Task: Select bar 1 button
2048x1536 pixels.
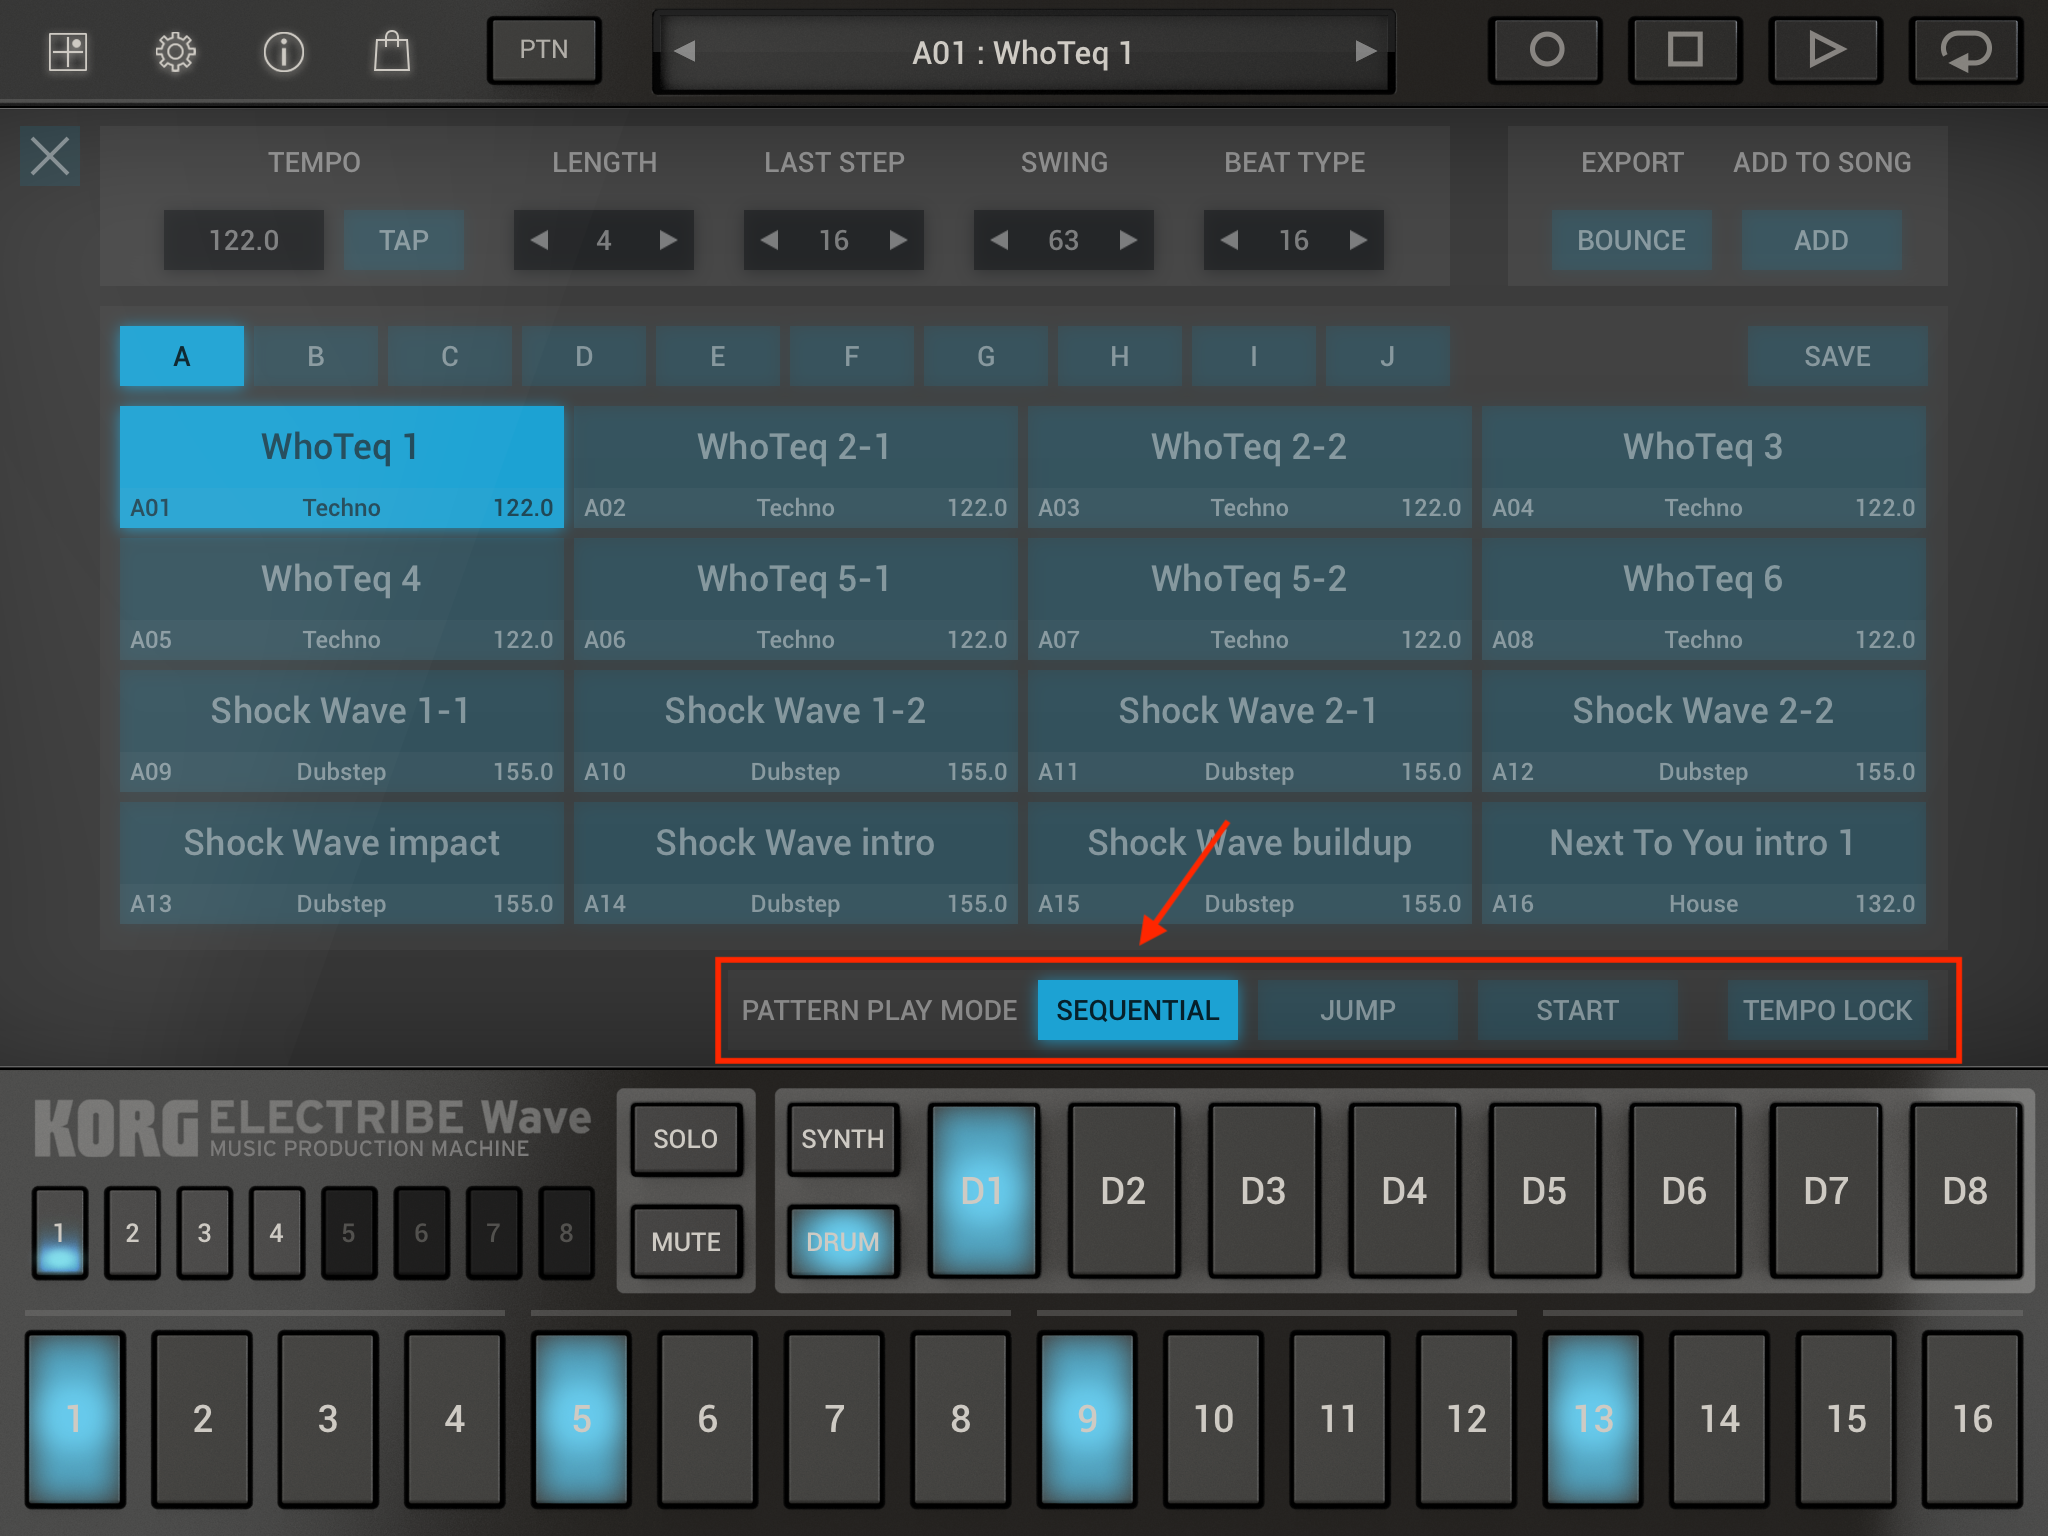Action: click(60, 1233)
